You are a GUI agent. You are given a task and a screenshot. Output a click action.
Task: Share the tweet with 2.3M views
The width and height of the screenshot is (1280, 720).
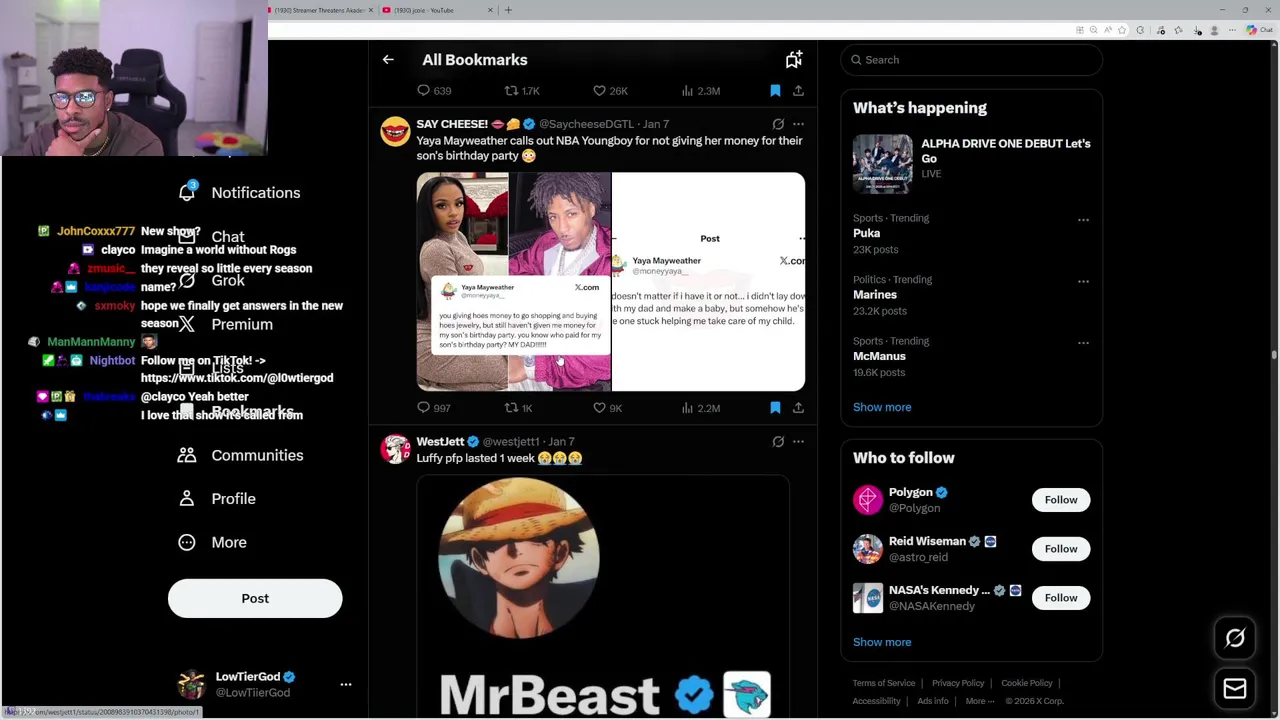(798, 91)
